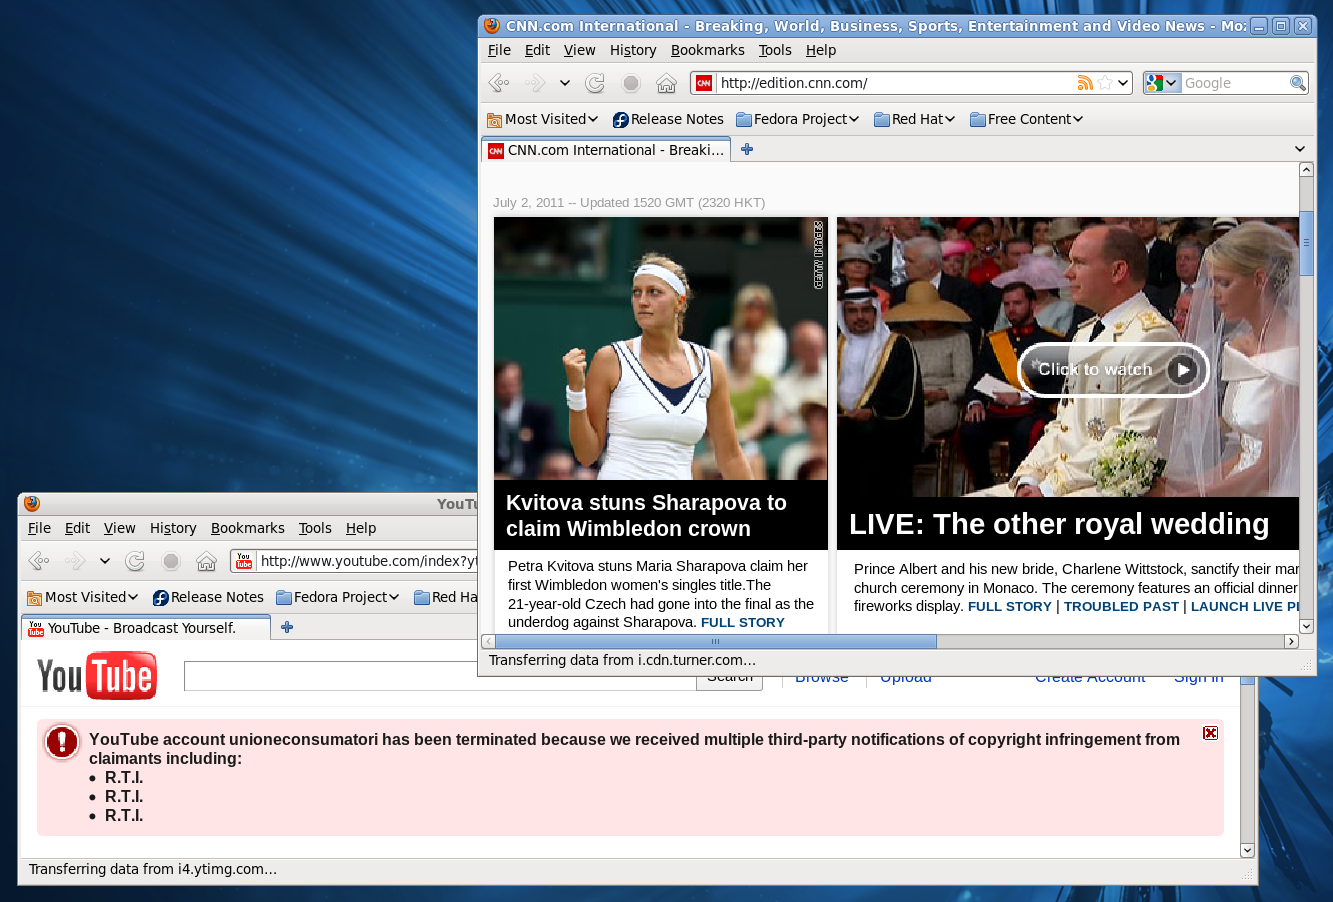Expand Fedora Project bookmark folder in CNN window
The width and height of the screenshot is (1333, 902).
click(x=798, y=119)
